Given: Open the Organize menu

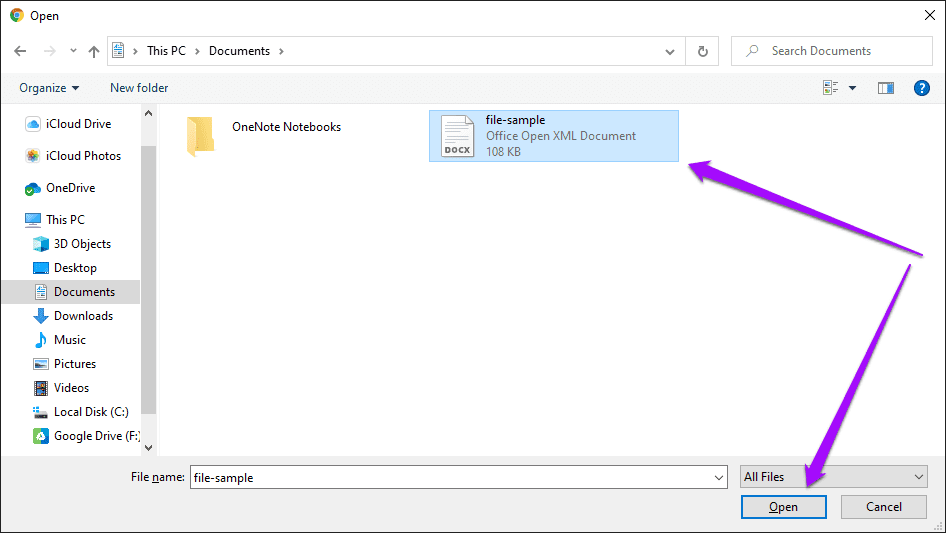Looking at the screenshot, I should (49, 88).
